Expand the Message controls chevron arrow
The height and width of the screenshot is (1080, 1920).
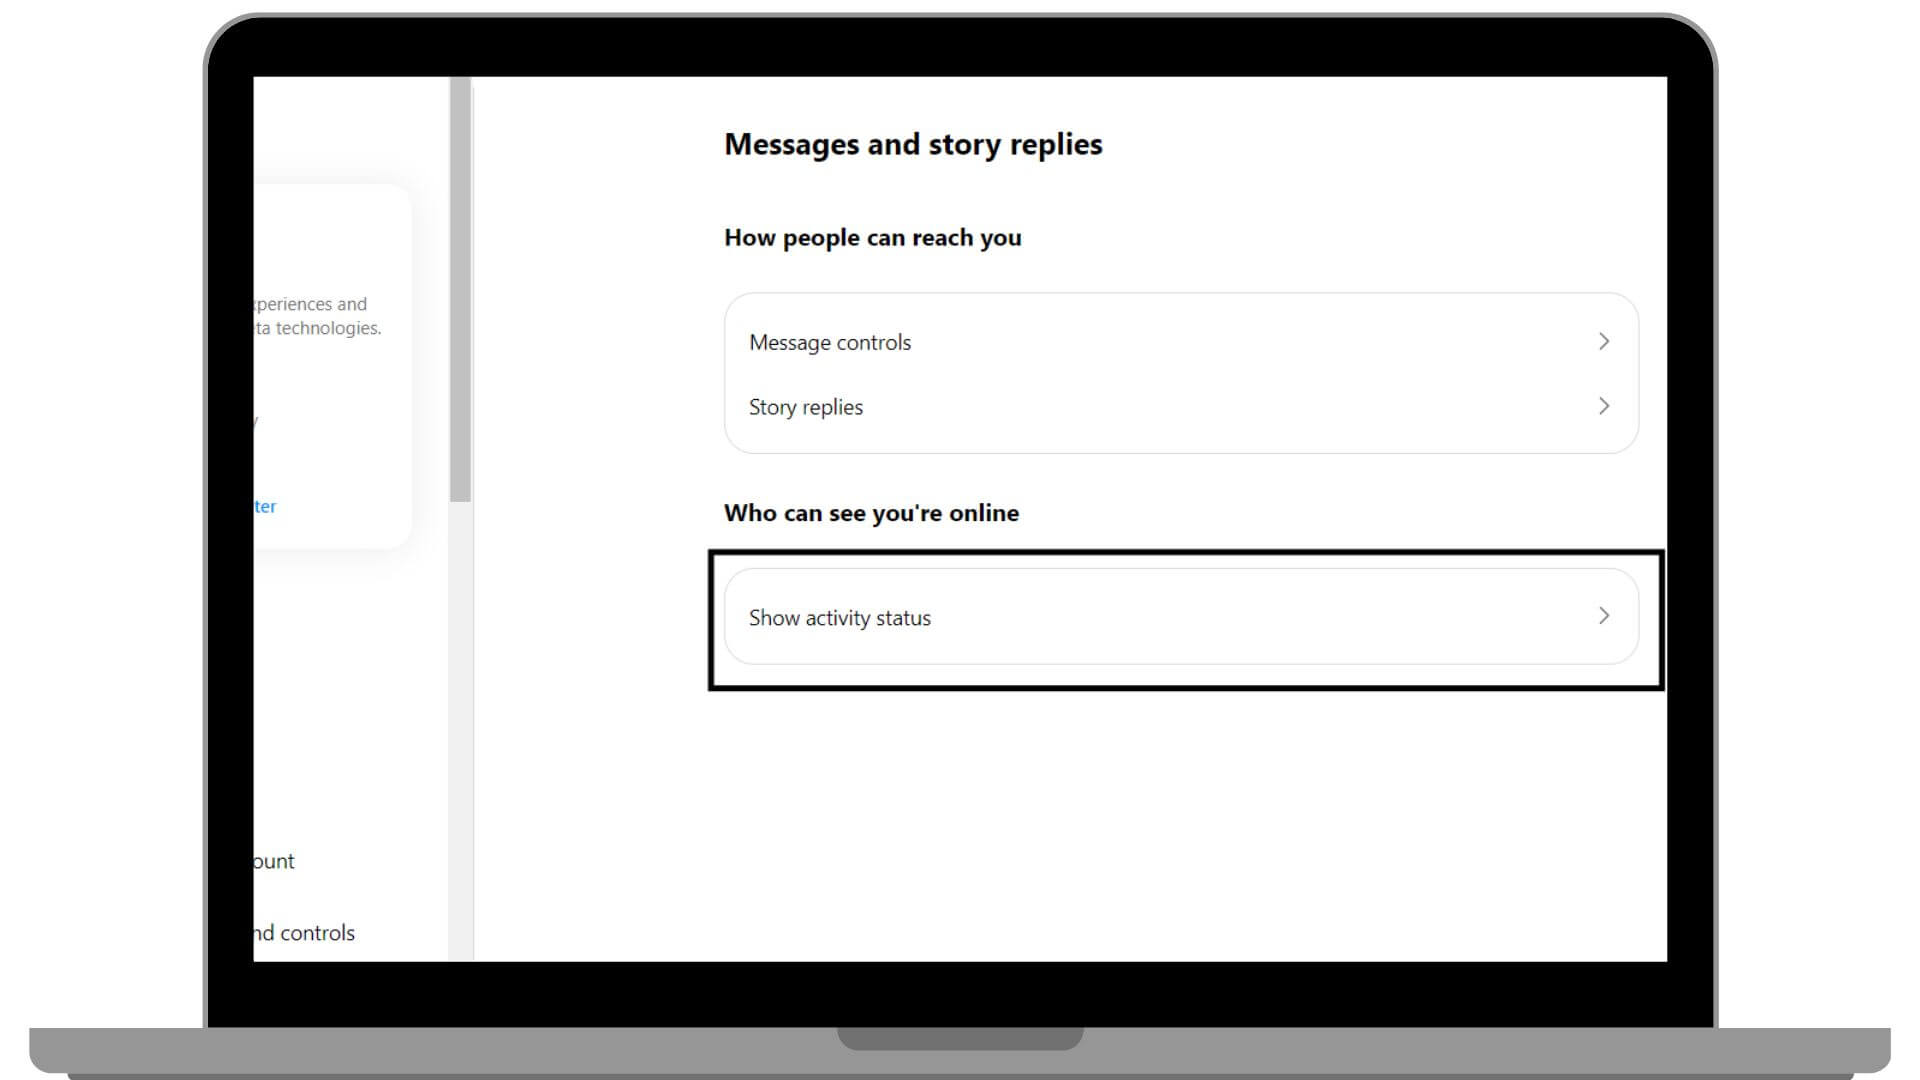click(x=1604, y=342)
